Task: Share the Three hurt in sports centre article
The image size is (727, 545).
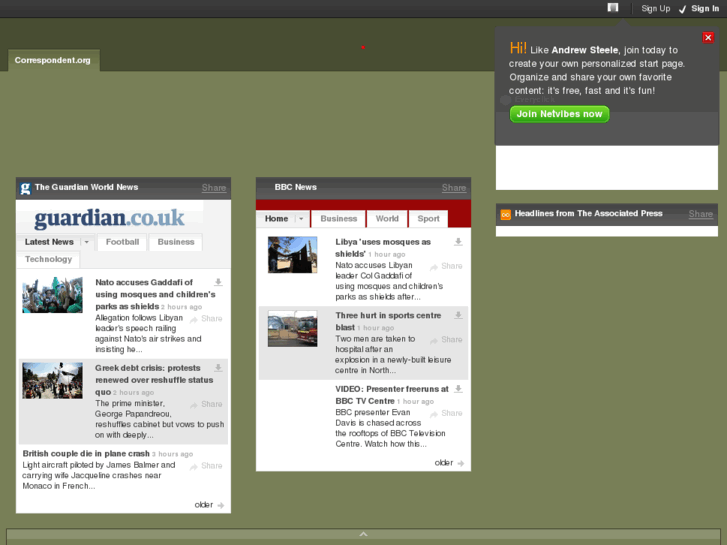Action: tap(446, 340)
